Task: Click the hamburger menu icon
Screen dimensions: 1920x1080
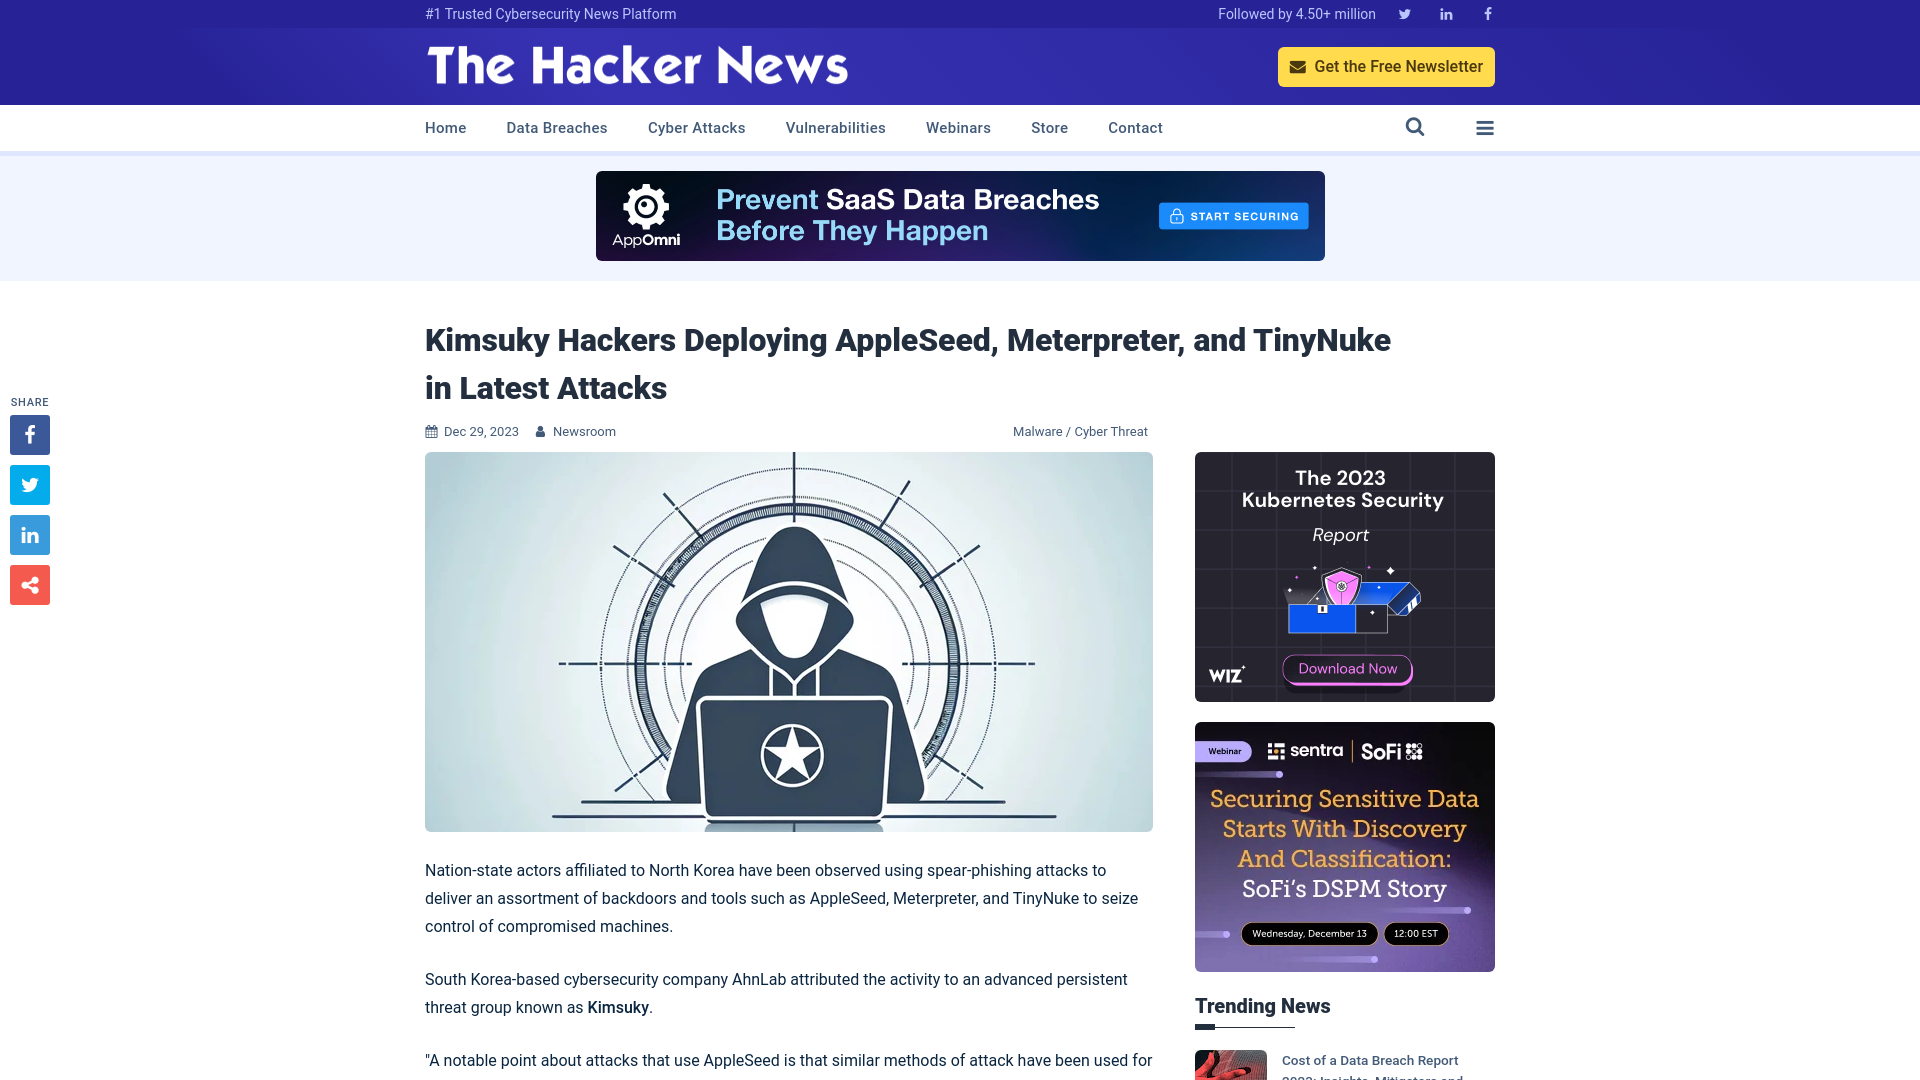Action: 1485,128
